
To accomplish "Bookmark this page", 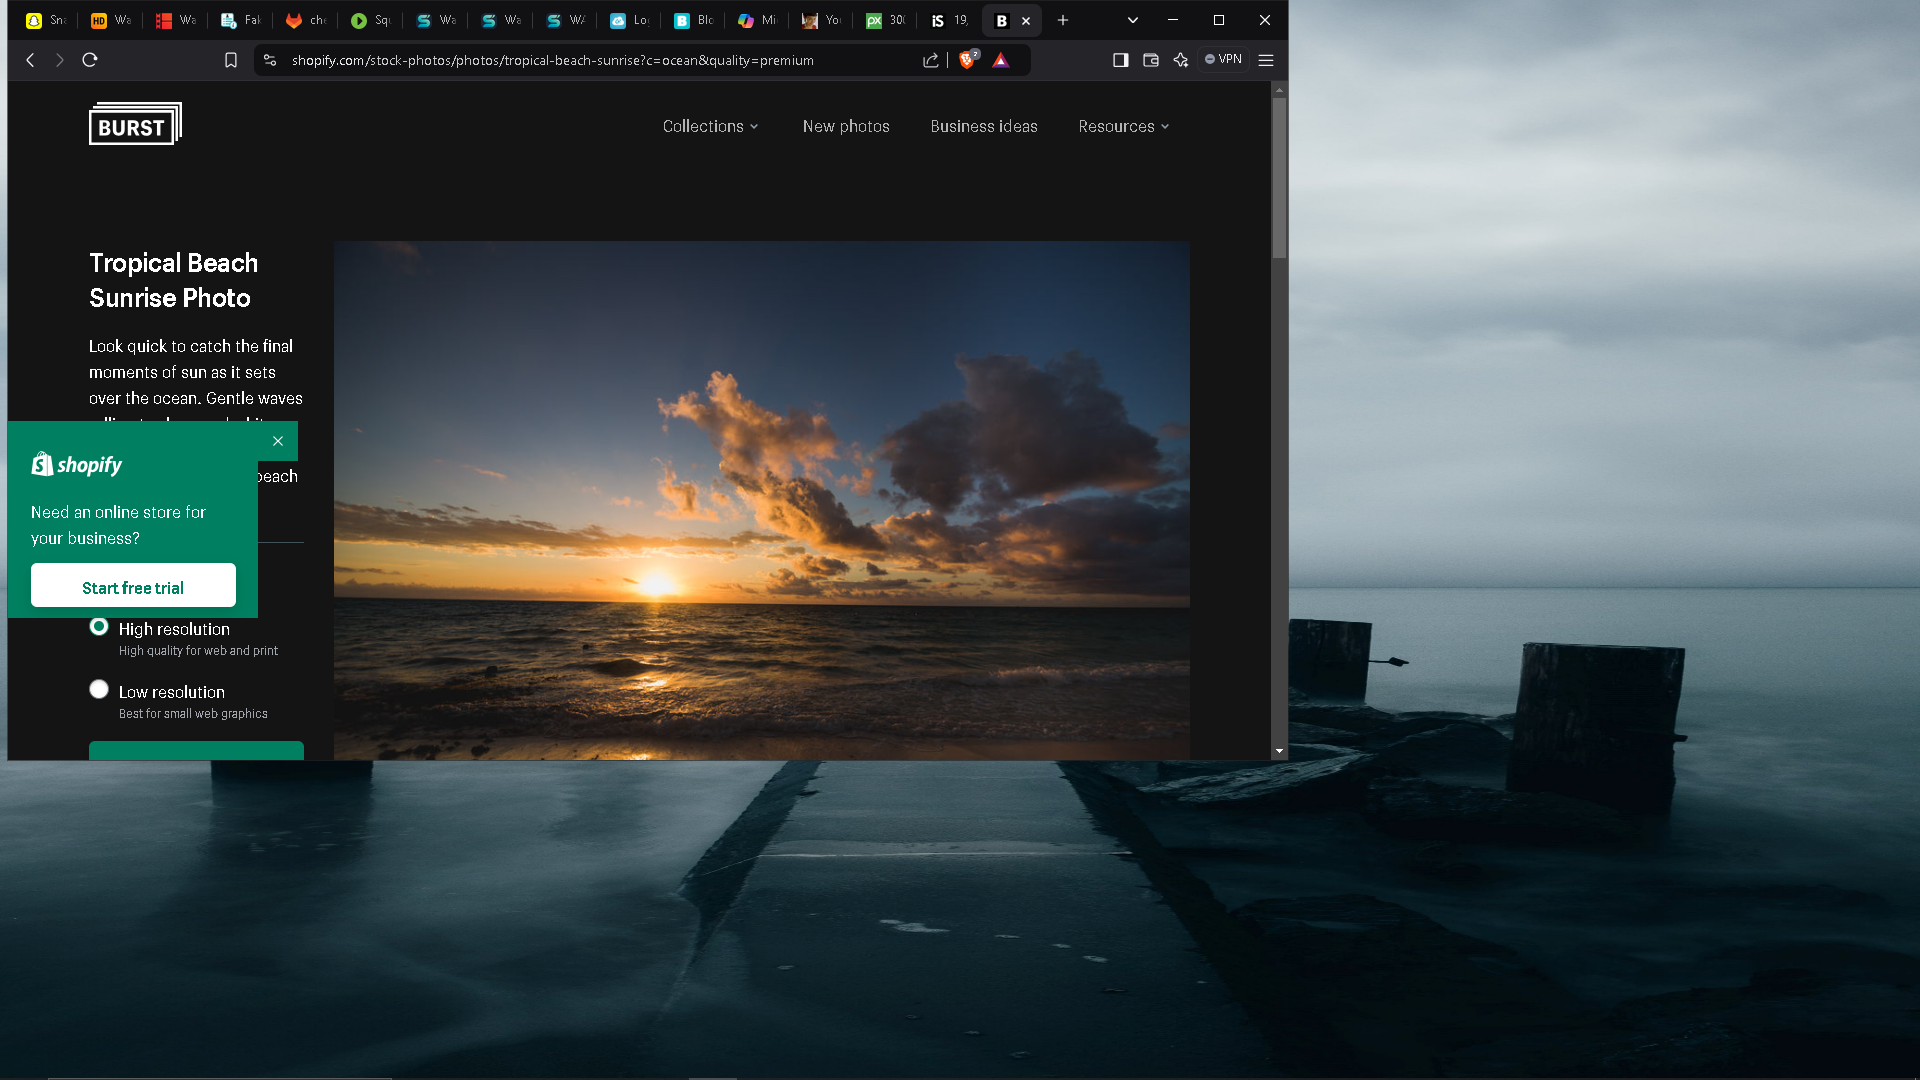I will [x=231, y=60].
